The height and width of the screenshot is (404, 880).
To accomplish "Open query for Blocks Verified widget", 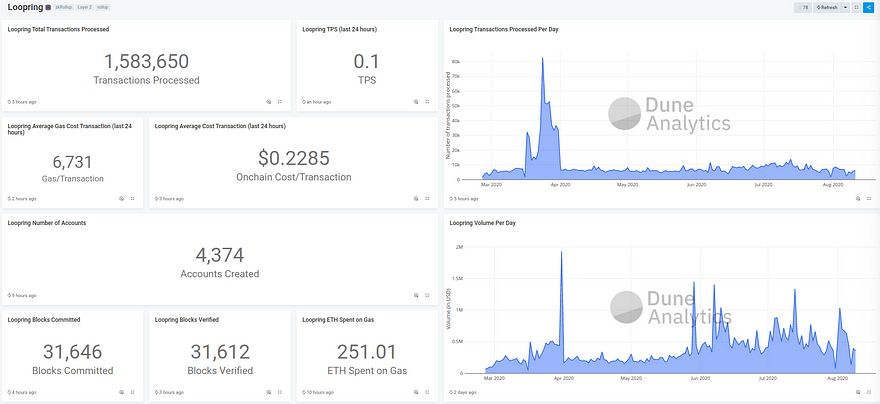I will tap(268, 392).
